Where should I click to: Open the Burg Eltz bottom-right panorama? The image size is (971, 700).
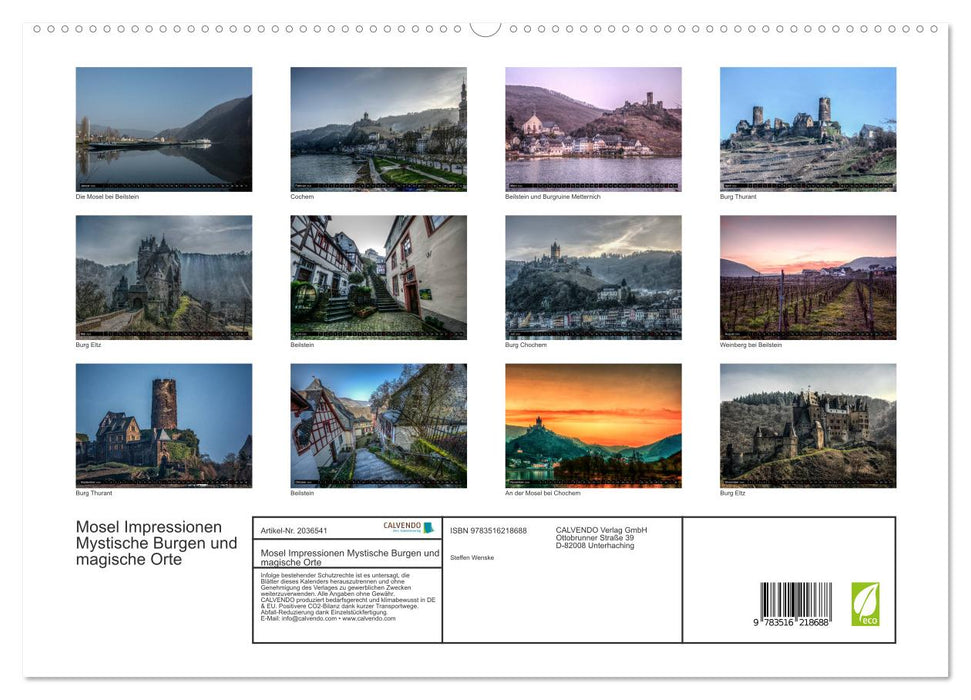pyautogui.click(x=808, y=425)
